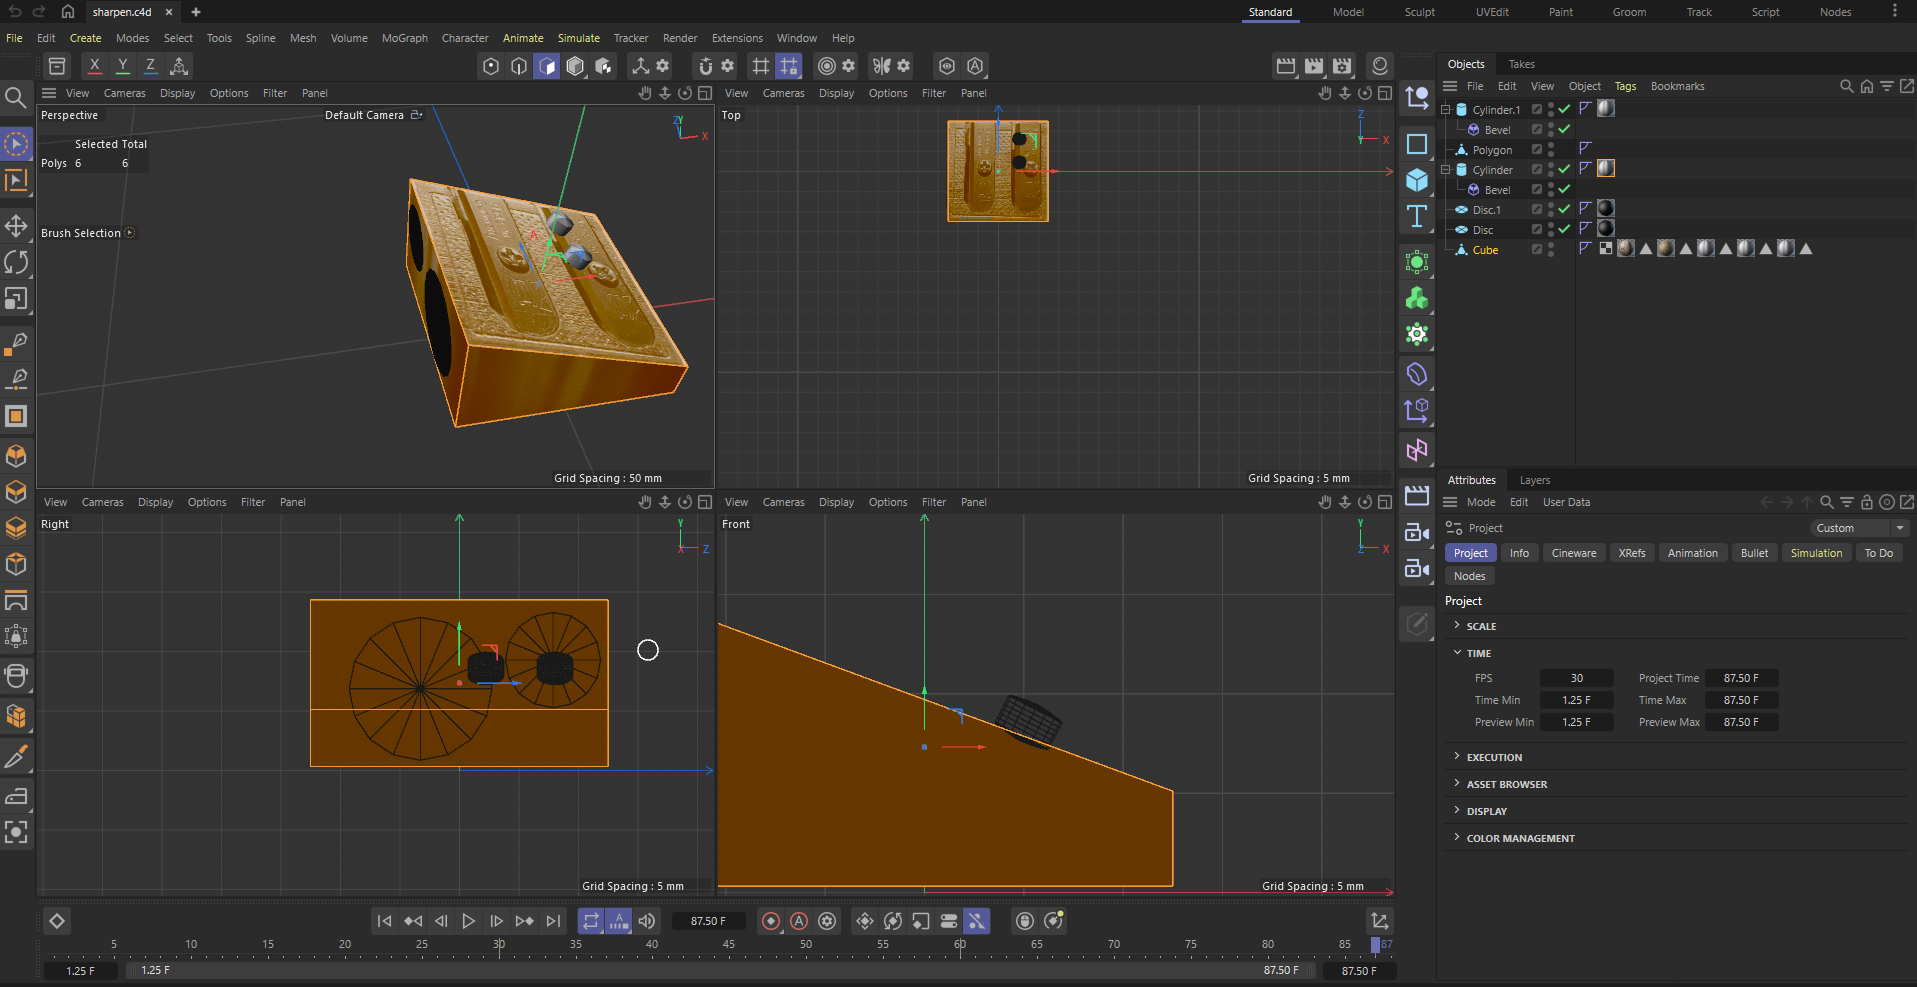Disable the green checkmark on Disc.1
The width and height of the screenshot is (1917, 987).
tap(1563, 209)
